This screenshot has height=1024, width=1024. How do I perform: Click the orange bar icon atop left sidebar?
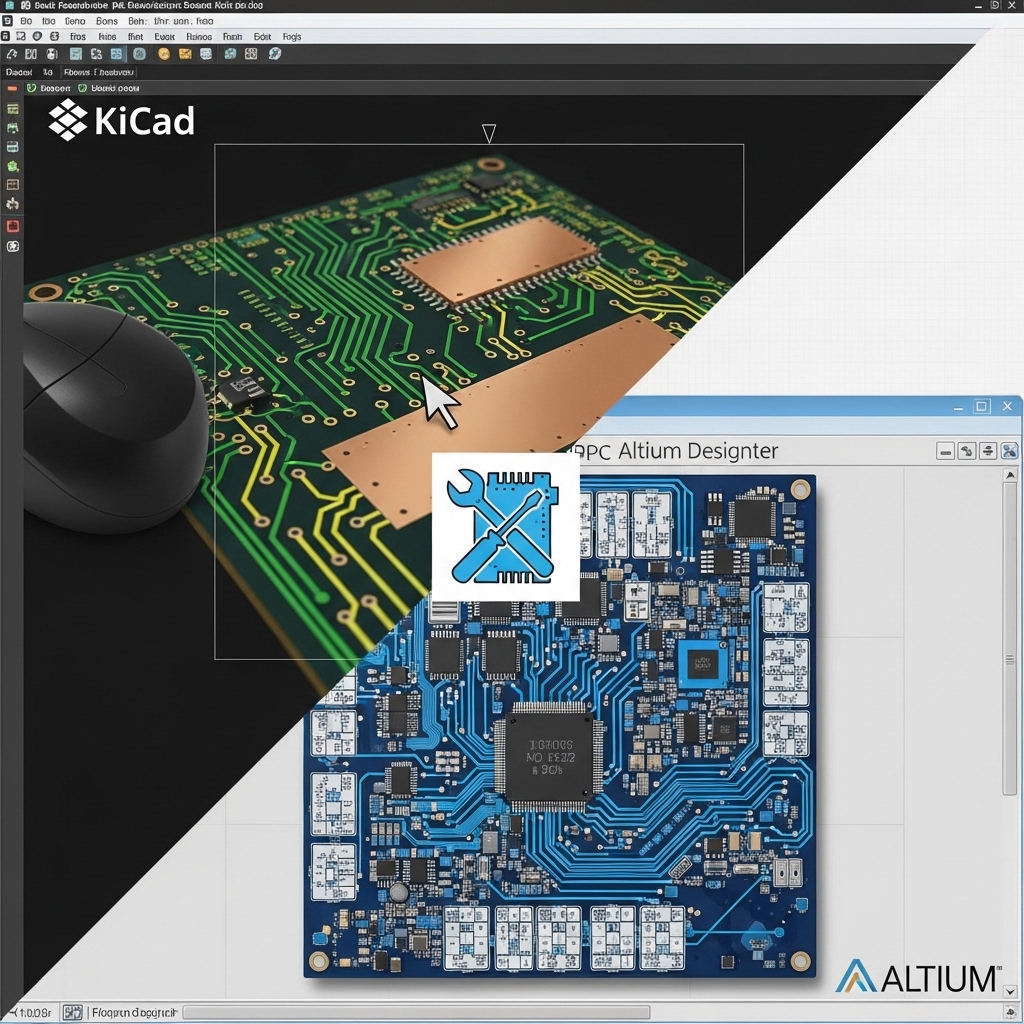point(12,88)
